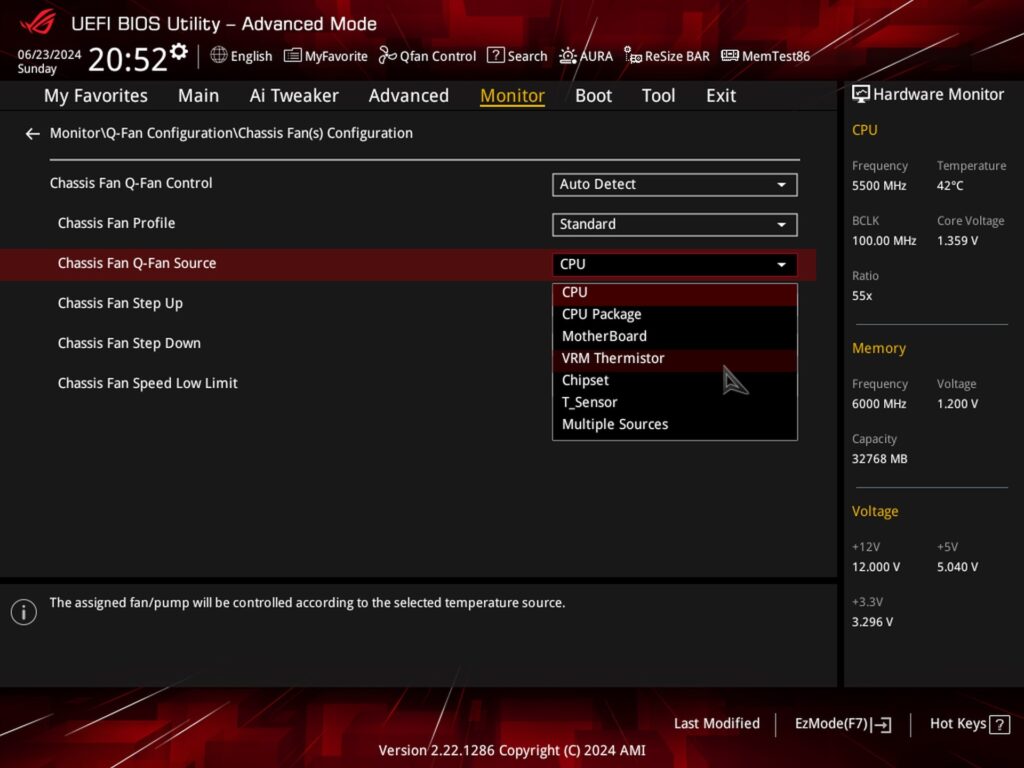Click the Hot Keys question mark icon
Image resolution: width=1024 pixels, height=768 pixels.
coord(999,724)
